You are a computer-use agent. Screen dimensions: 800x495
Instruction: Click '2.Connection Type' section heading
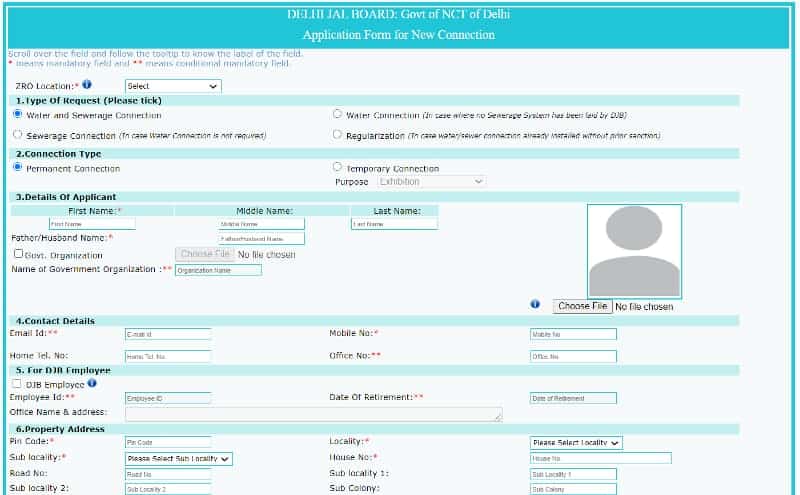[59, 154]
